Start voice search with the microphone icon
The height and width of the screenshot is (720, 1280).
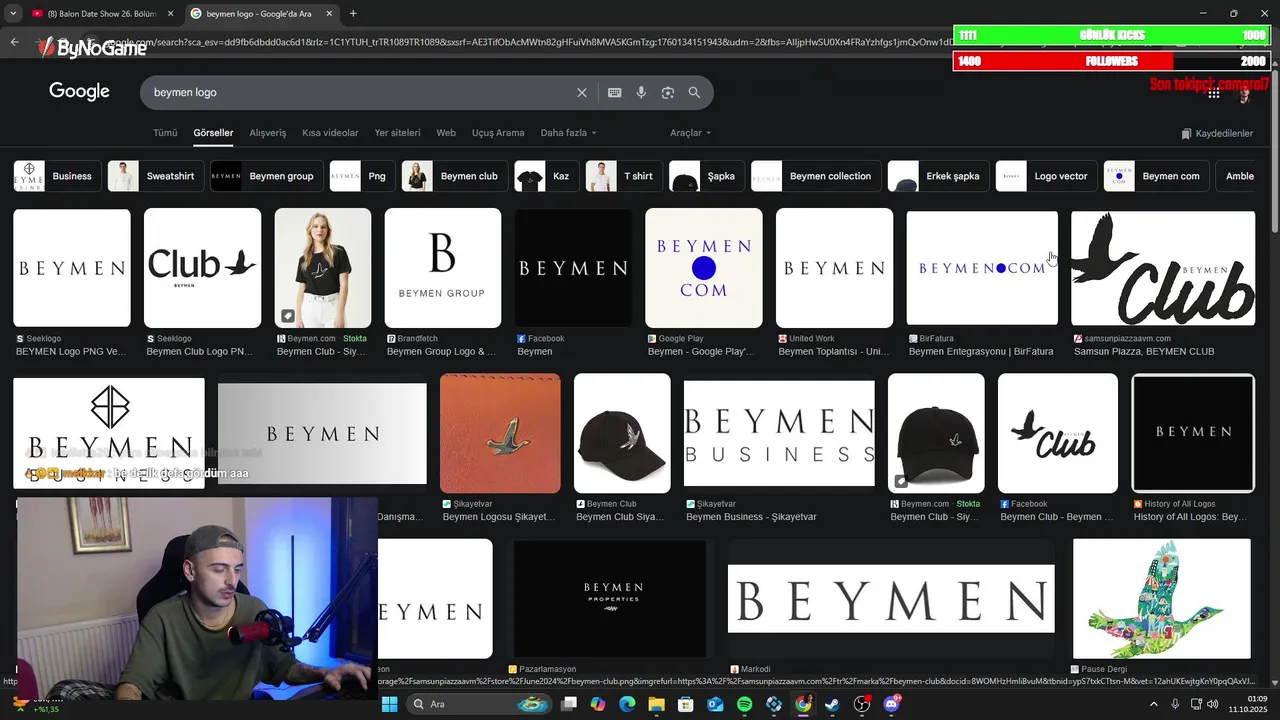[x=641, y=92]
